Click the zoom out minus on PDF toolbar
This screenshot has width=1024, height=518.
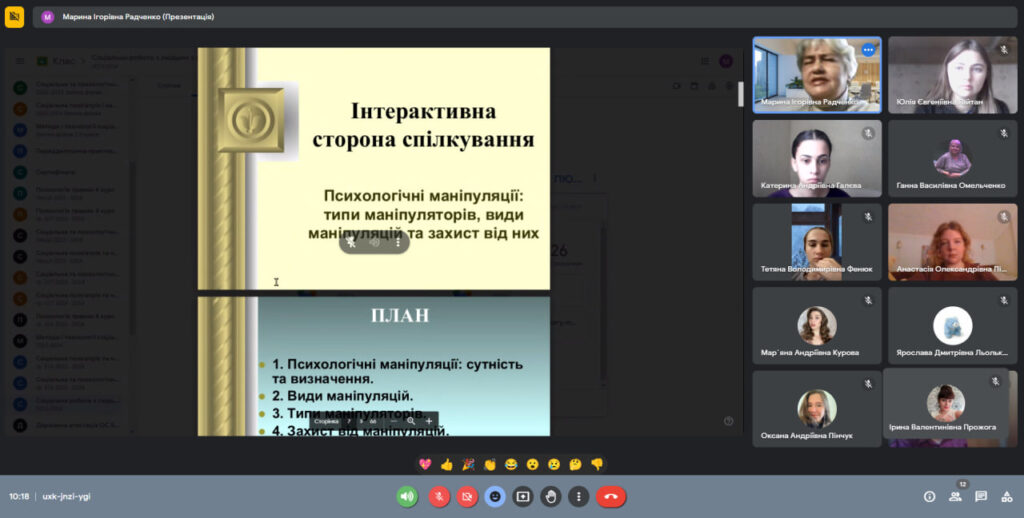pos(393,421)
